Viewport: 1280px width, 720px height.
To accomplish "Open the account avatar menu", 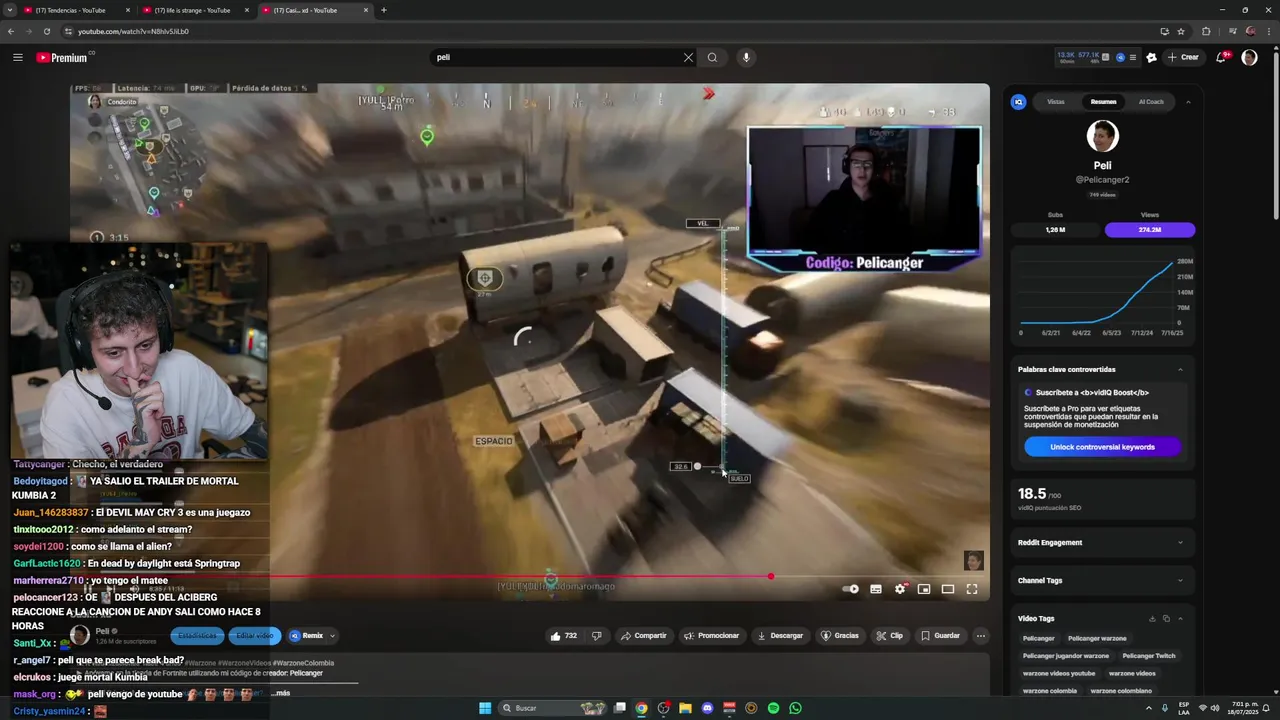I will click(x=1249, y=57).
